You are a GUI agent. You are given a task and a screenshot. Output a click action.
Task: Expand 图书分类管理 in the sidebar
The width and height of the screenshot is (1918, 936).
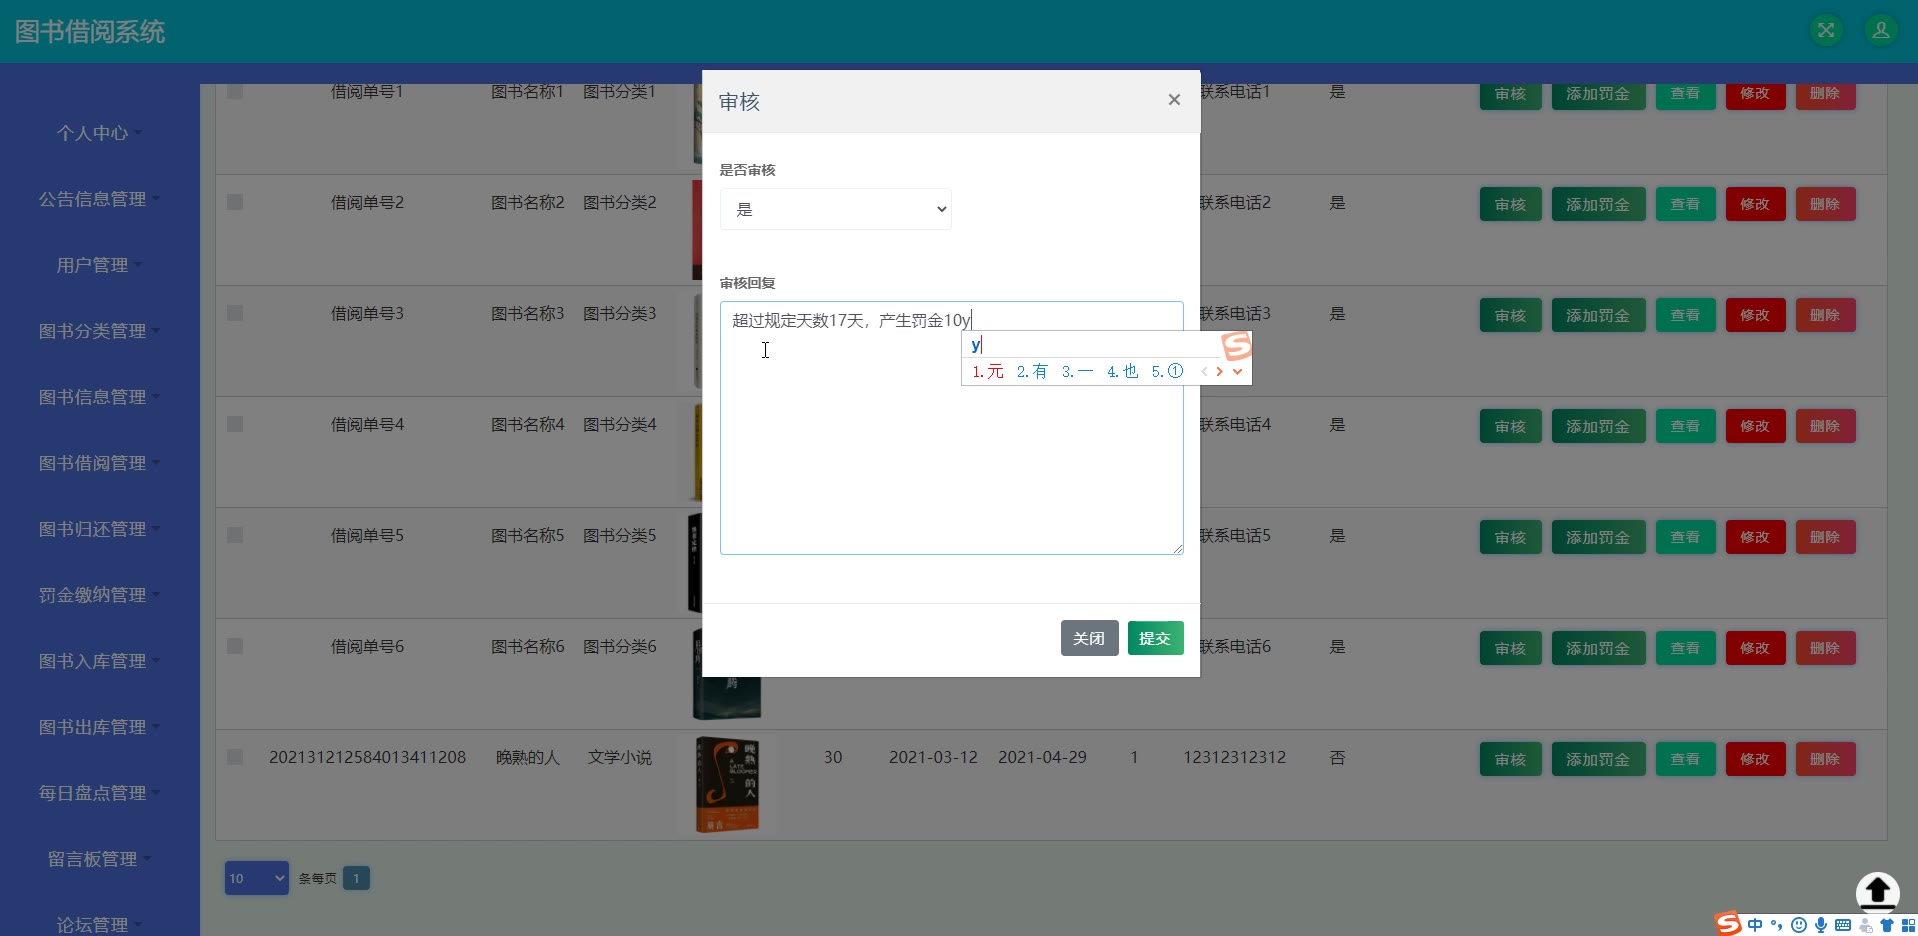(100, 331)
